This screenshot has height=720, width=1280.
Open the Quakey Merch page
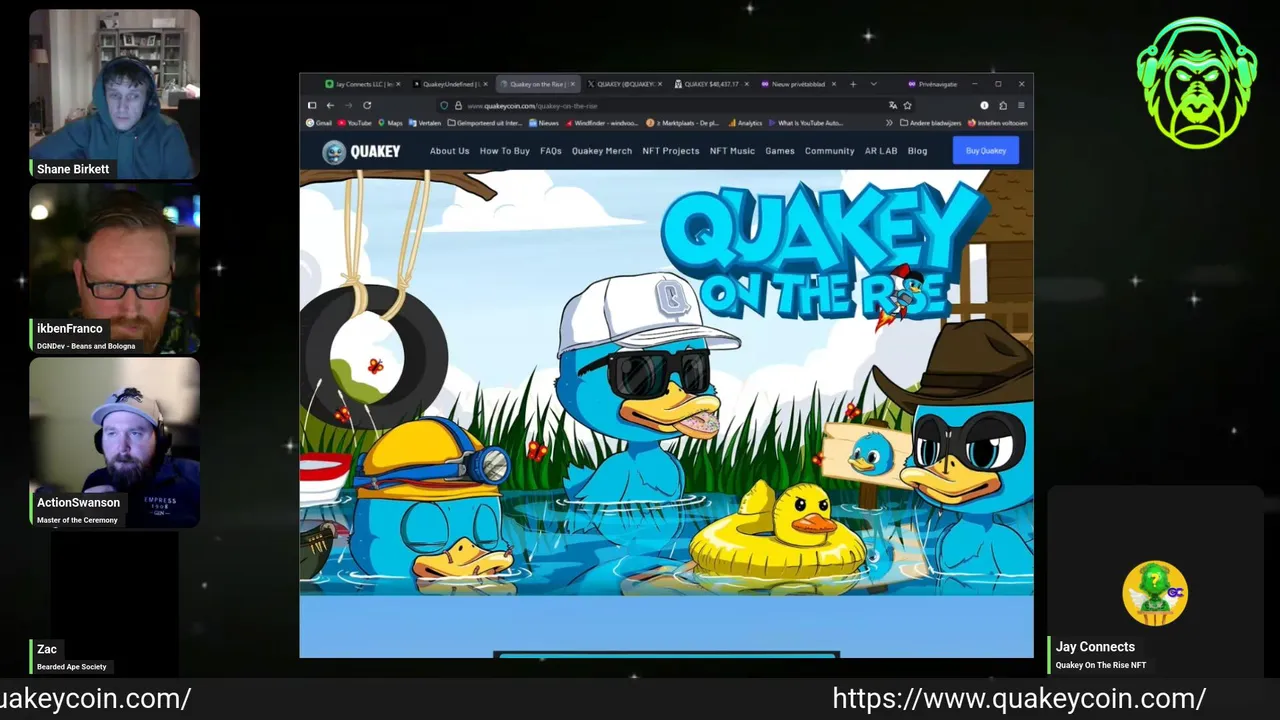pos(602,151)
